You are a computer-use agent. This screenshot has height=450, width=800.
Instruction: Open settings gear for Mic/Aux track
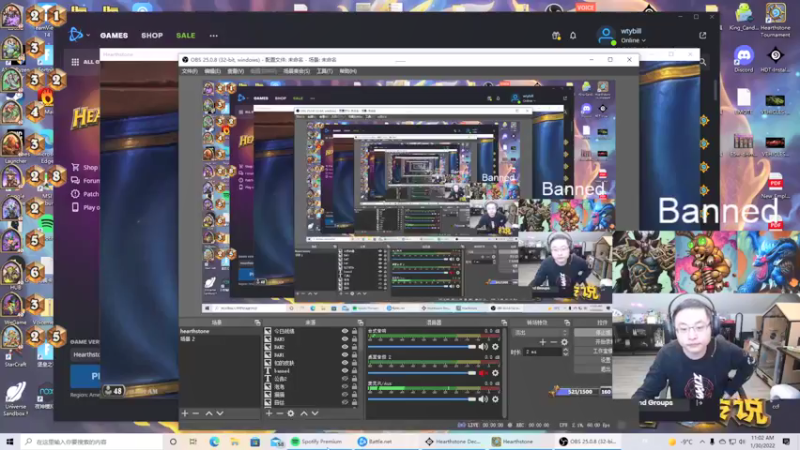click(495, 399)
